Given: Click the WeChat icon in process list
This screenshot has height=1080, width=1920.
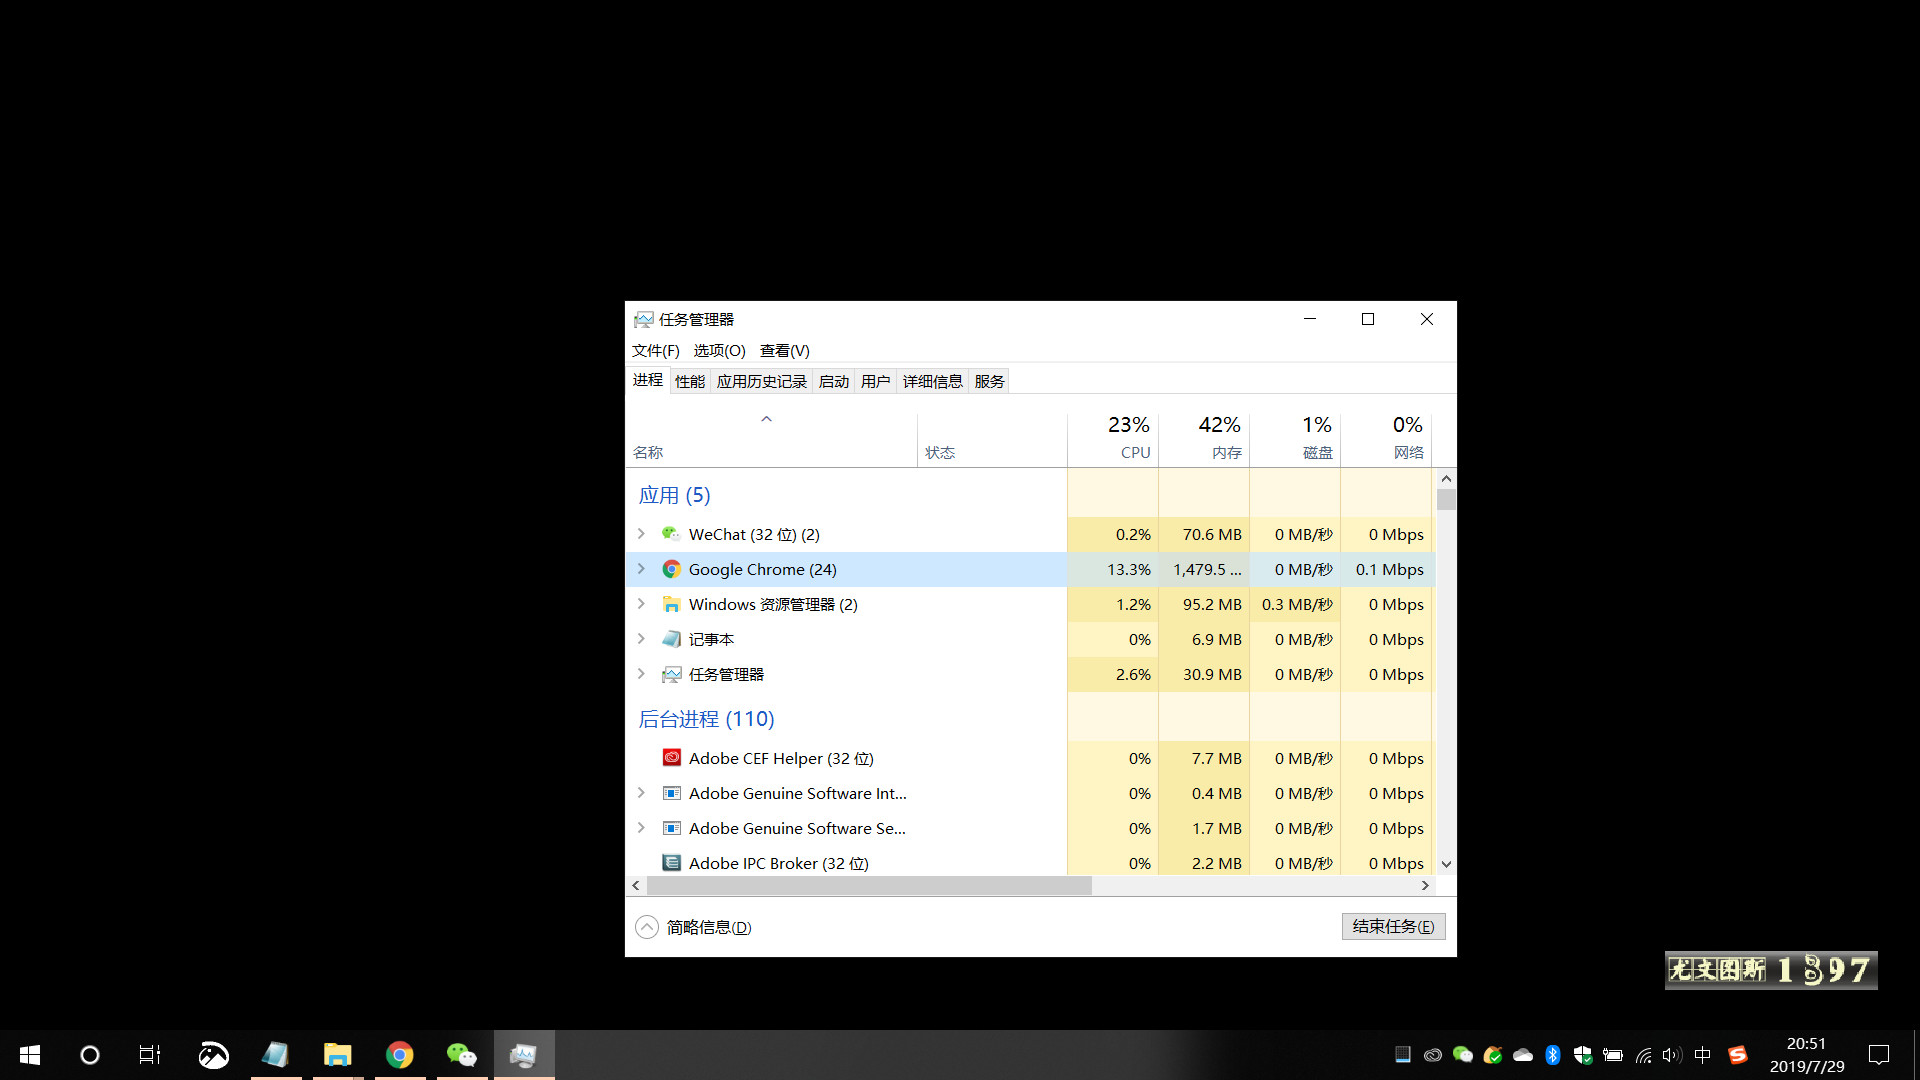Looking at the screenshot, I should [671, 535].
